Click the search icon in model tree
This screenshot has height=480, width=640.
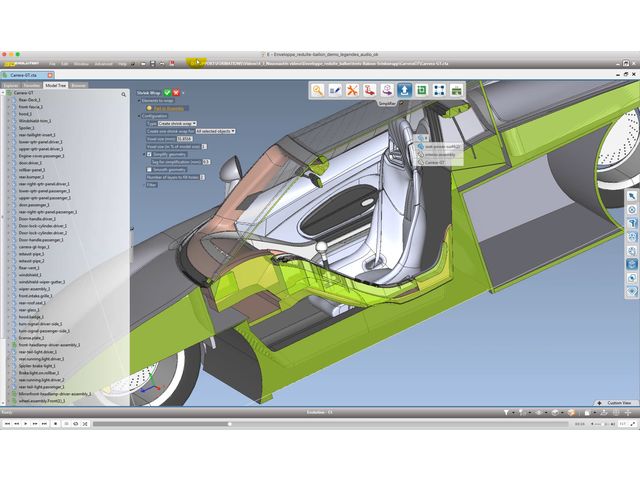[x=125, y=93]
